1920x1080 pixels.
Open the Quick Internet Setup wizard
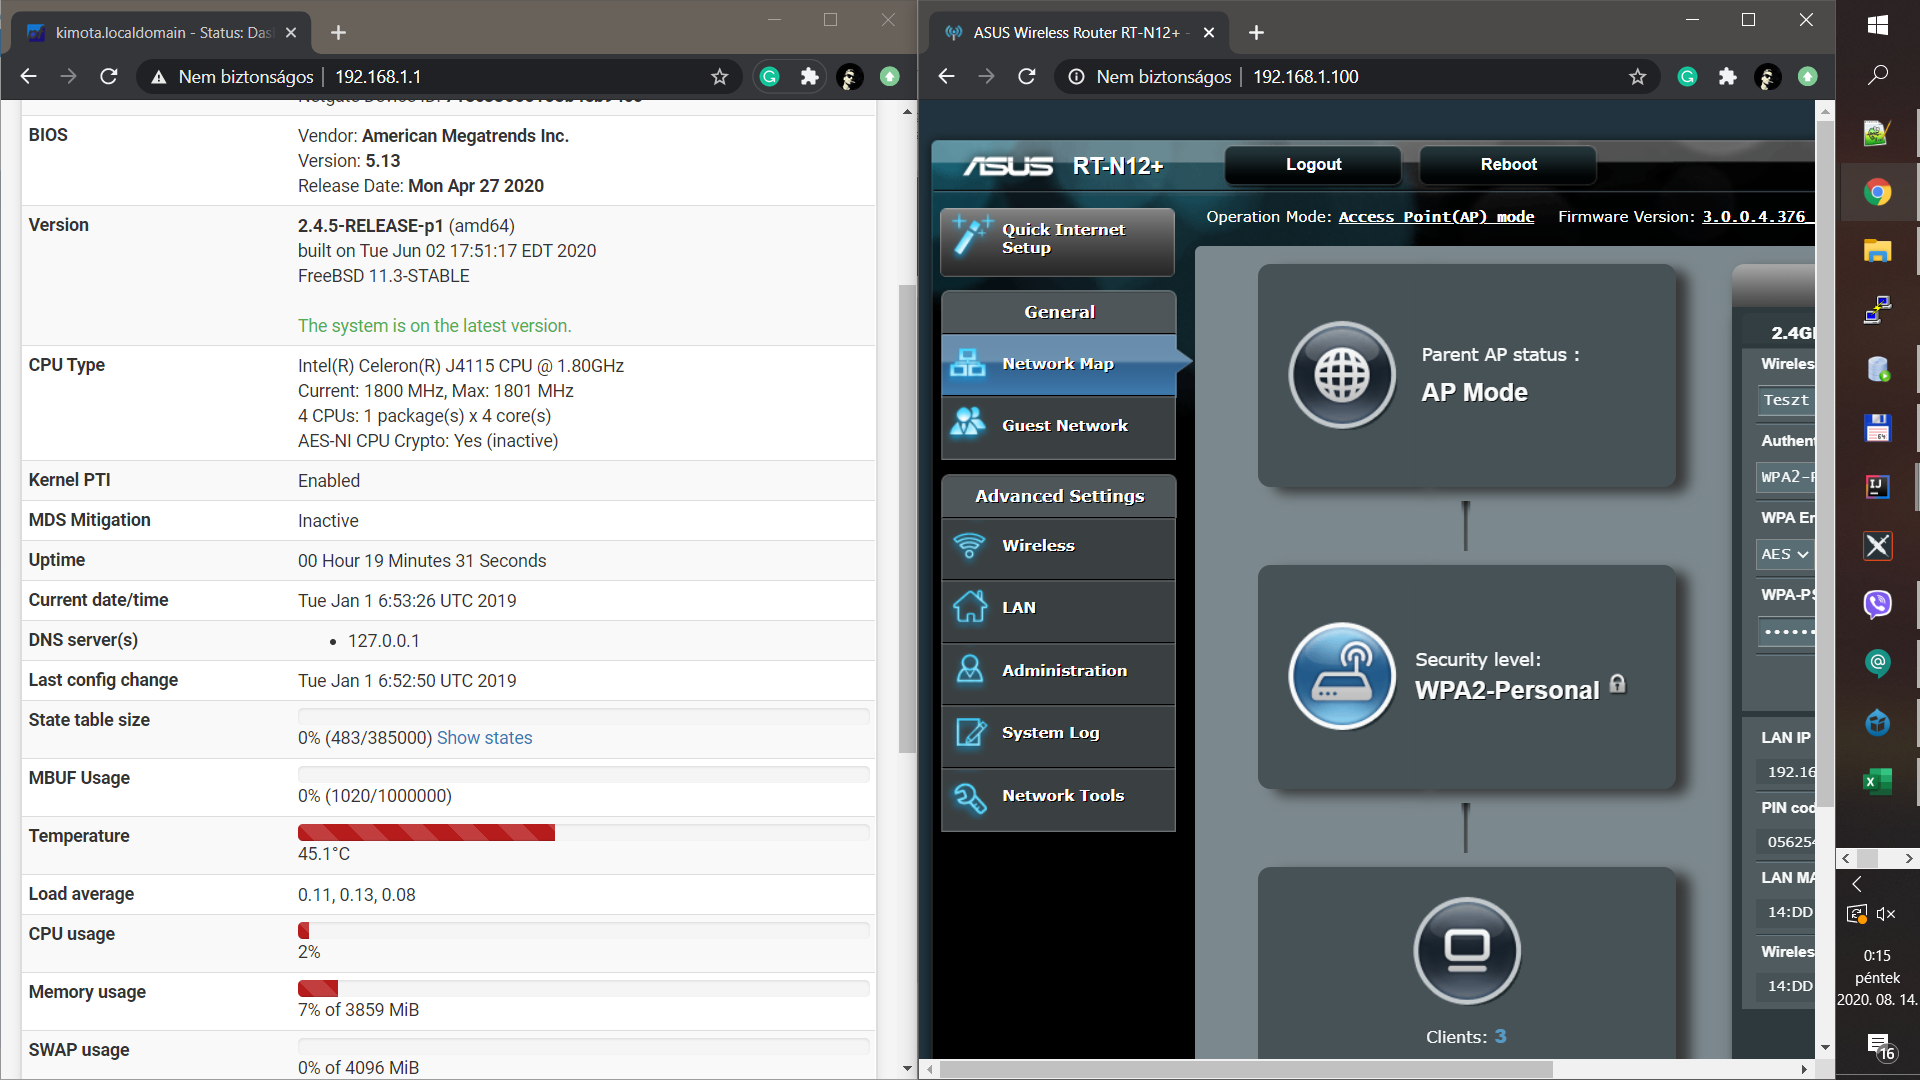[1058, 241]
